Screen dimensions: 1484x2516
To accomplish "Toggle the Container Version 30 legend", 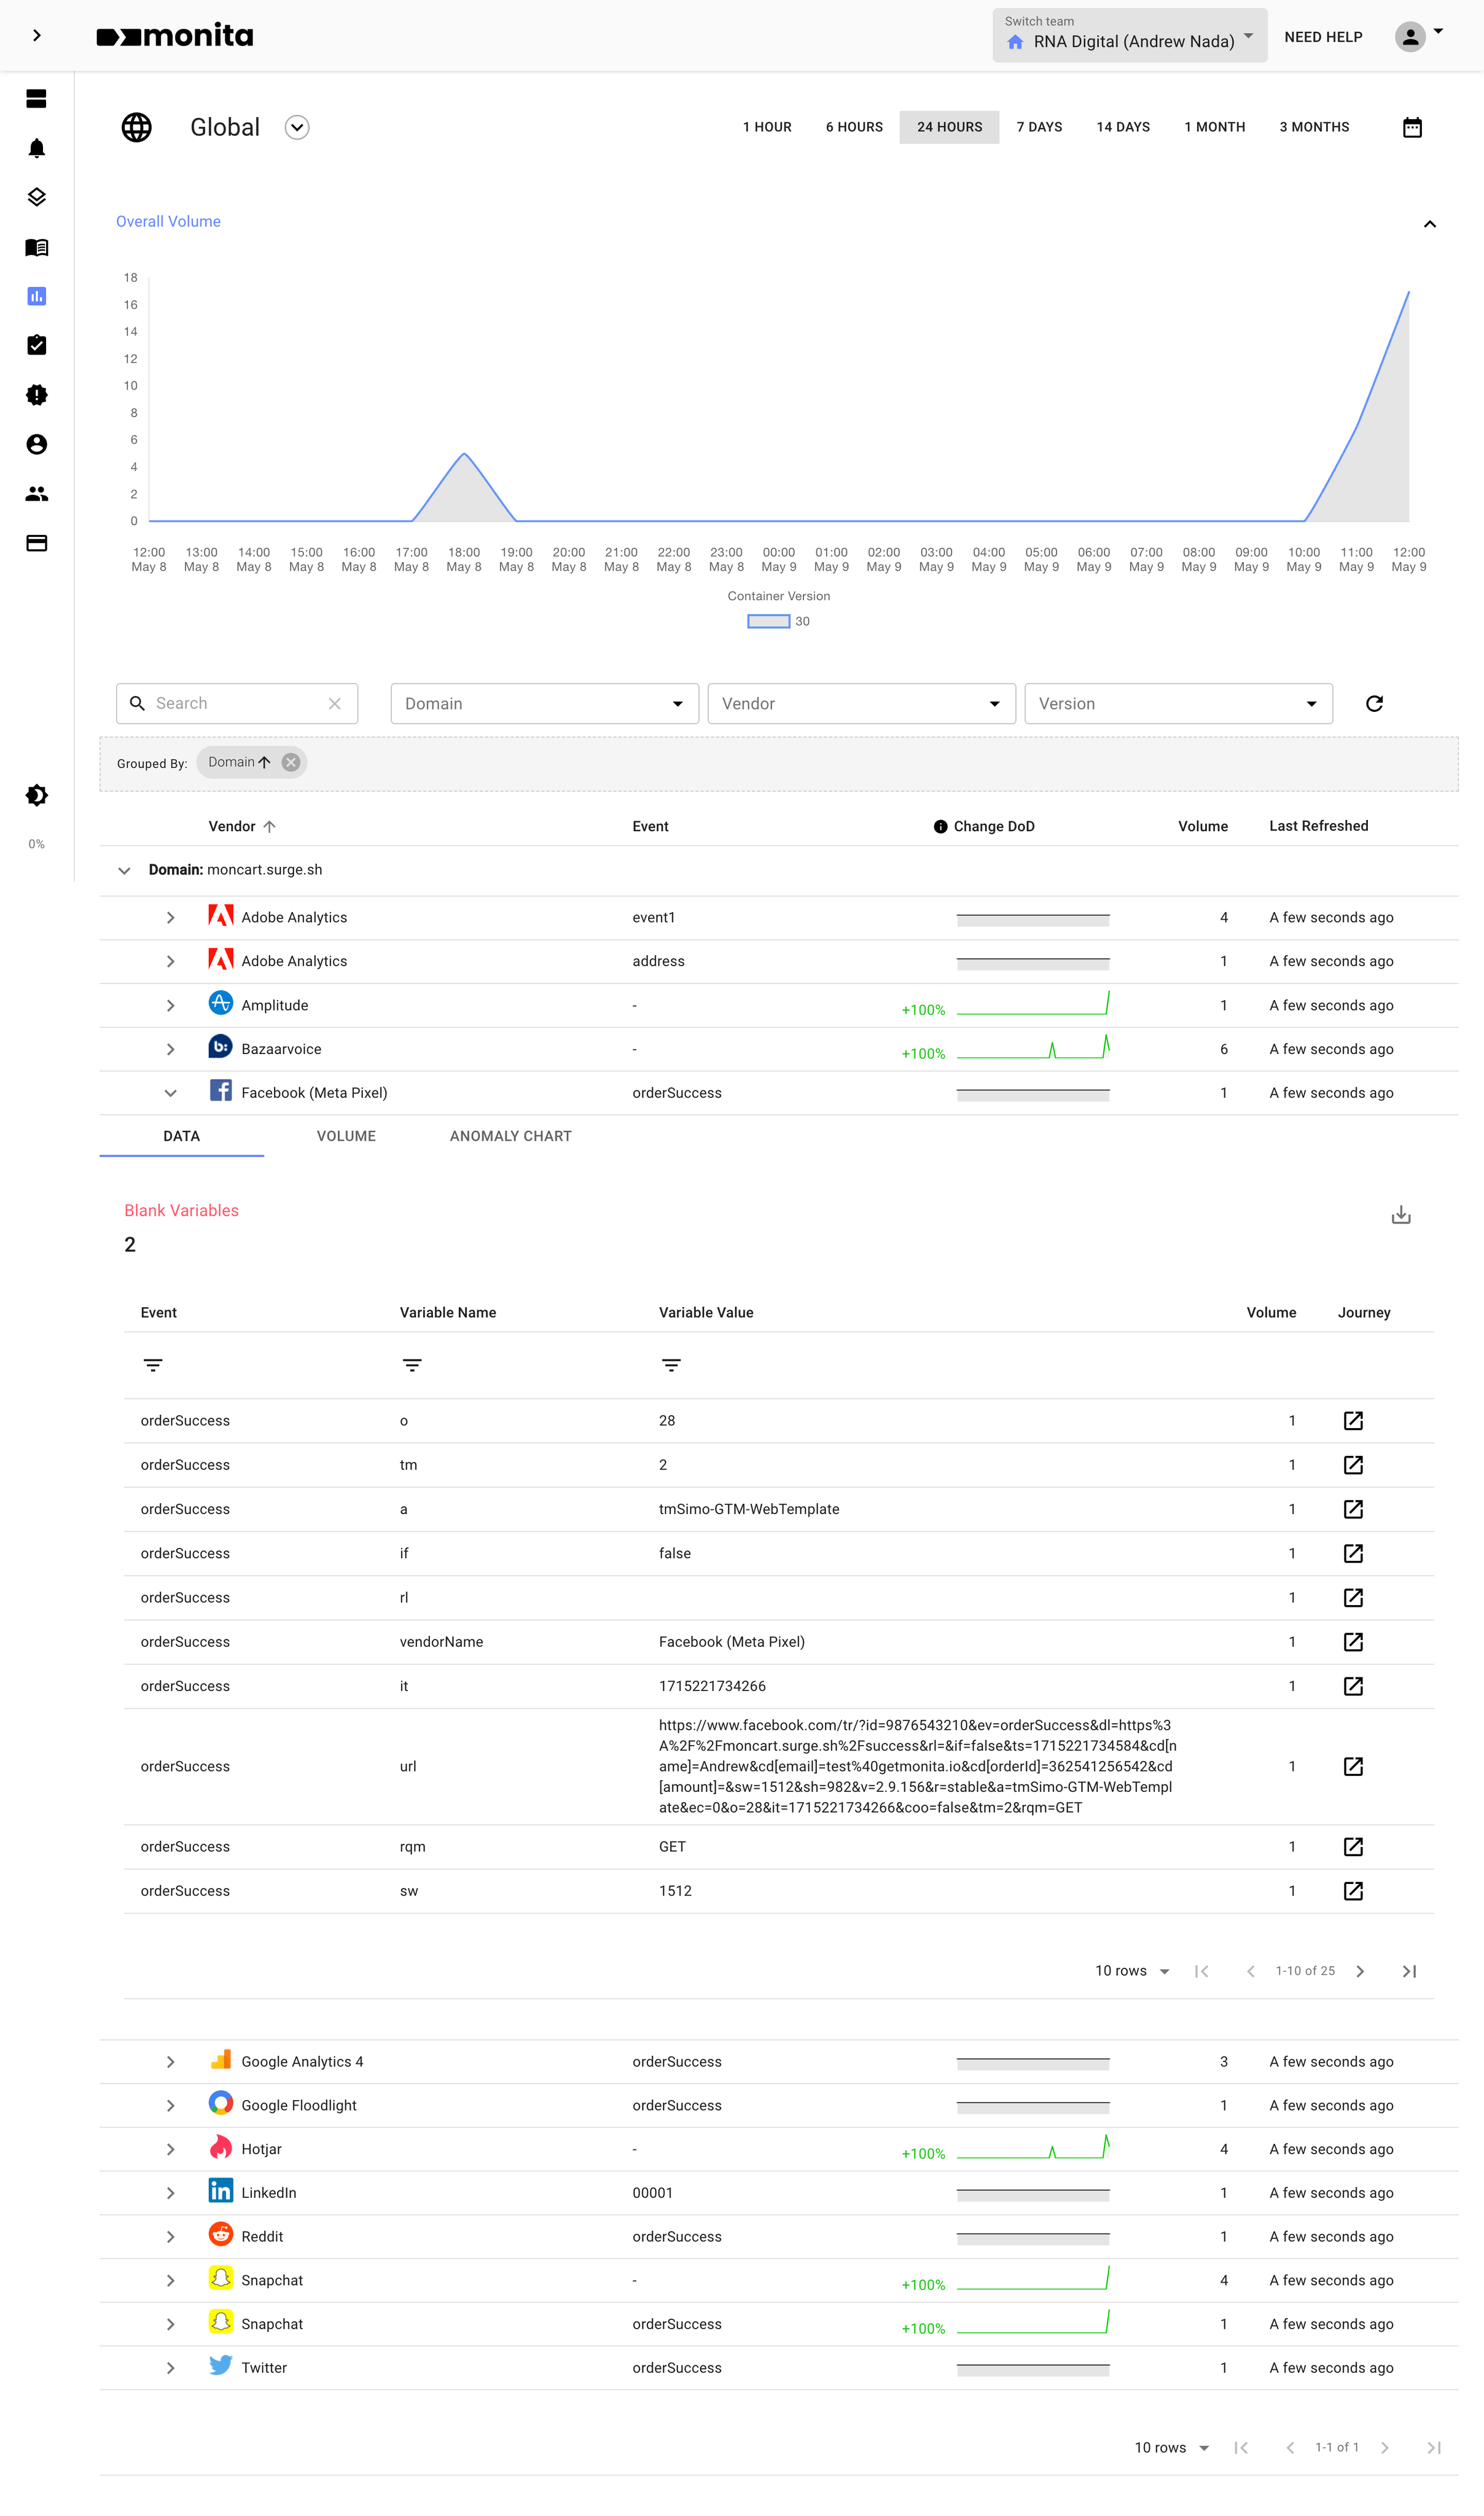I will point(768,621).
